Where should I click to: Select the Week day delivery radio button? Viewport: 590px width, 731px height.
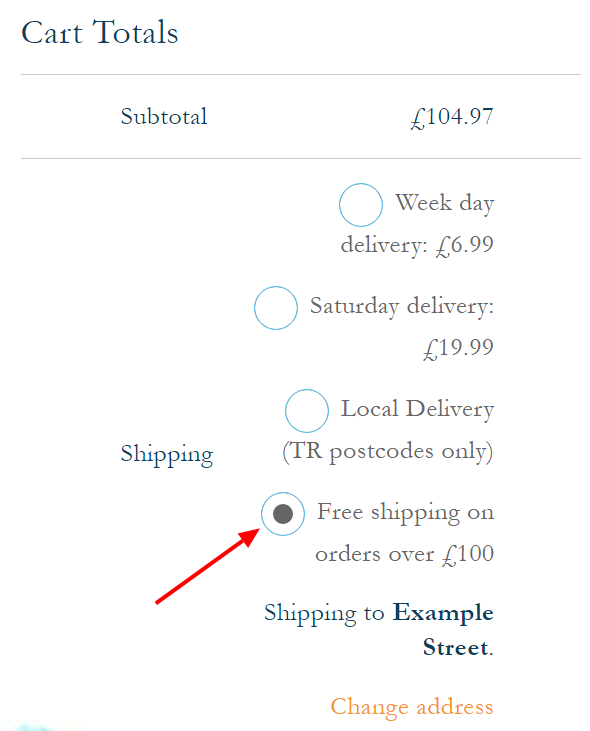point(361,205)
